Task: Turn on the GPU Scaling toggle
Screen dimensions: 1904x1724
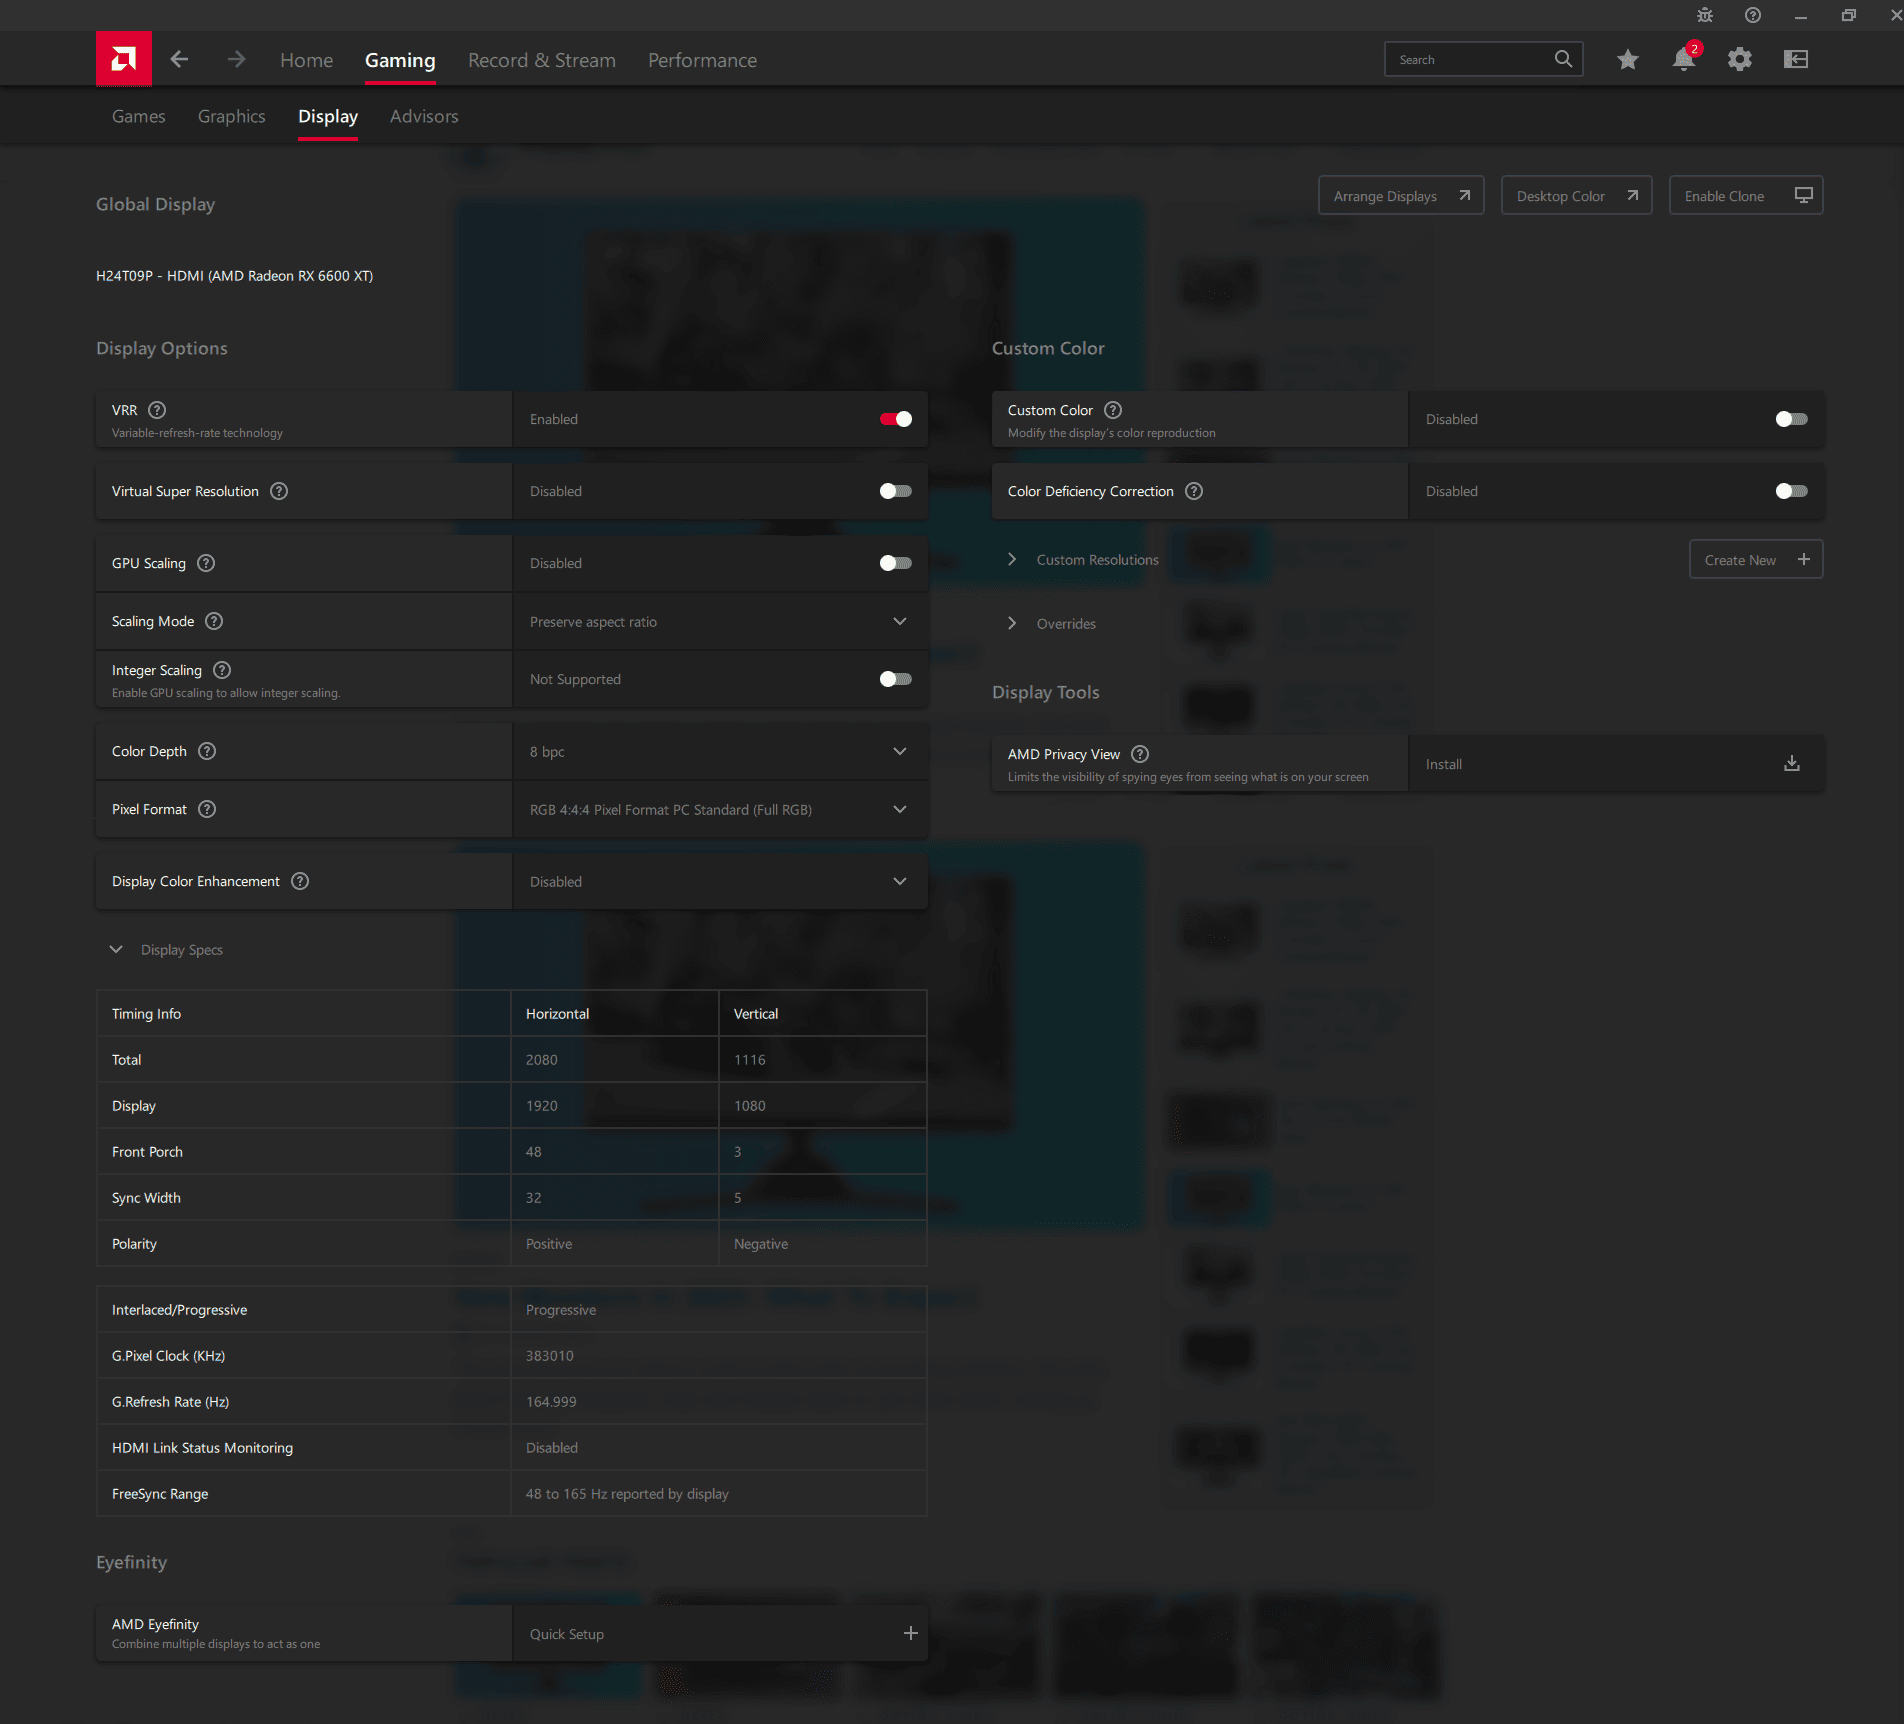Action: click(x=895, y=563)
